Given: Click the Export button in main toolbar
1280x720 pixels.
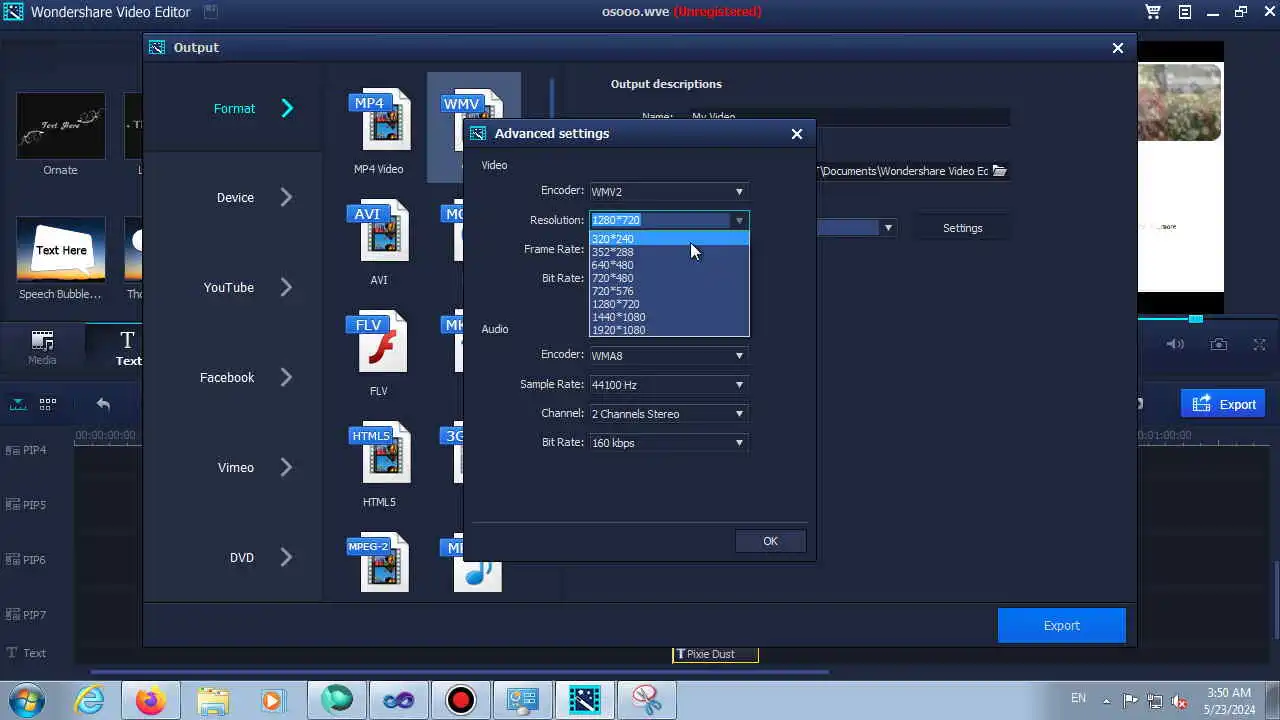Looking at the screenshot, I should tap(1224, 404).
